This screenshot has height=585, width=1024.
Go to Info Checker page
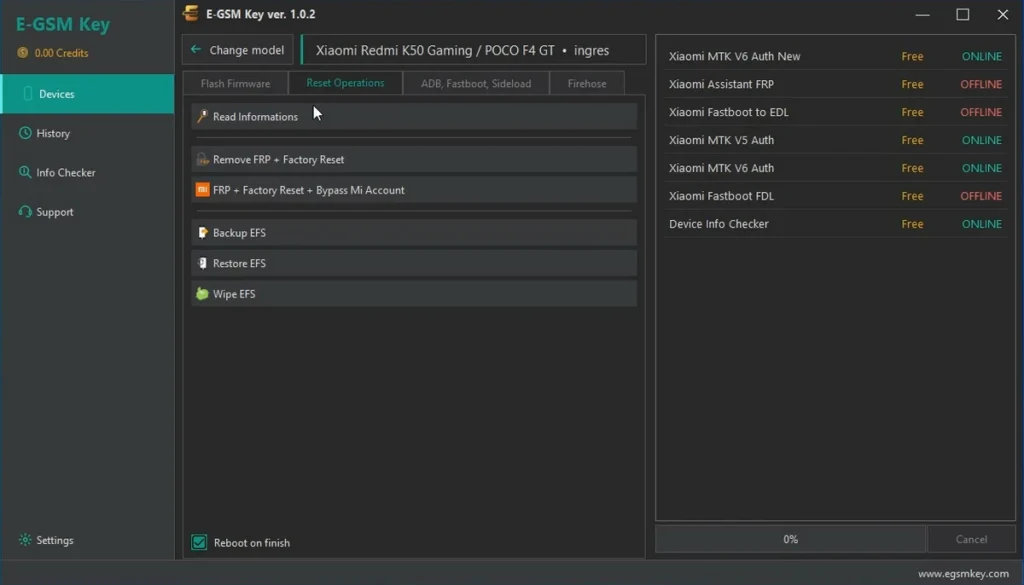click(x=87, y=172)
